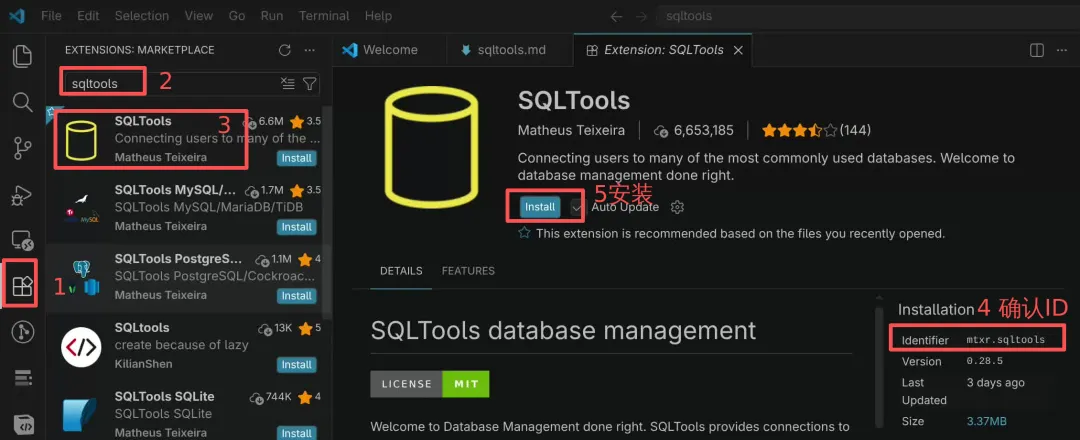Image resolution: width=1080 pixels, height=440 pixels.
Task: Go back using the title bar arrow
Action: coord(616,16)
